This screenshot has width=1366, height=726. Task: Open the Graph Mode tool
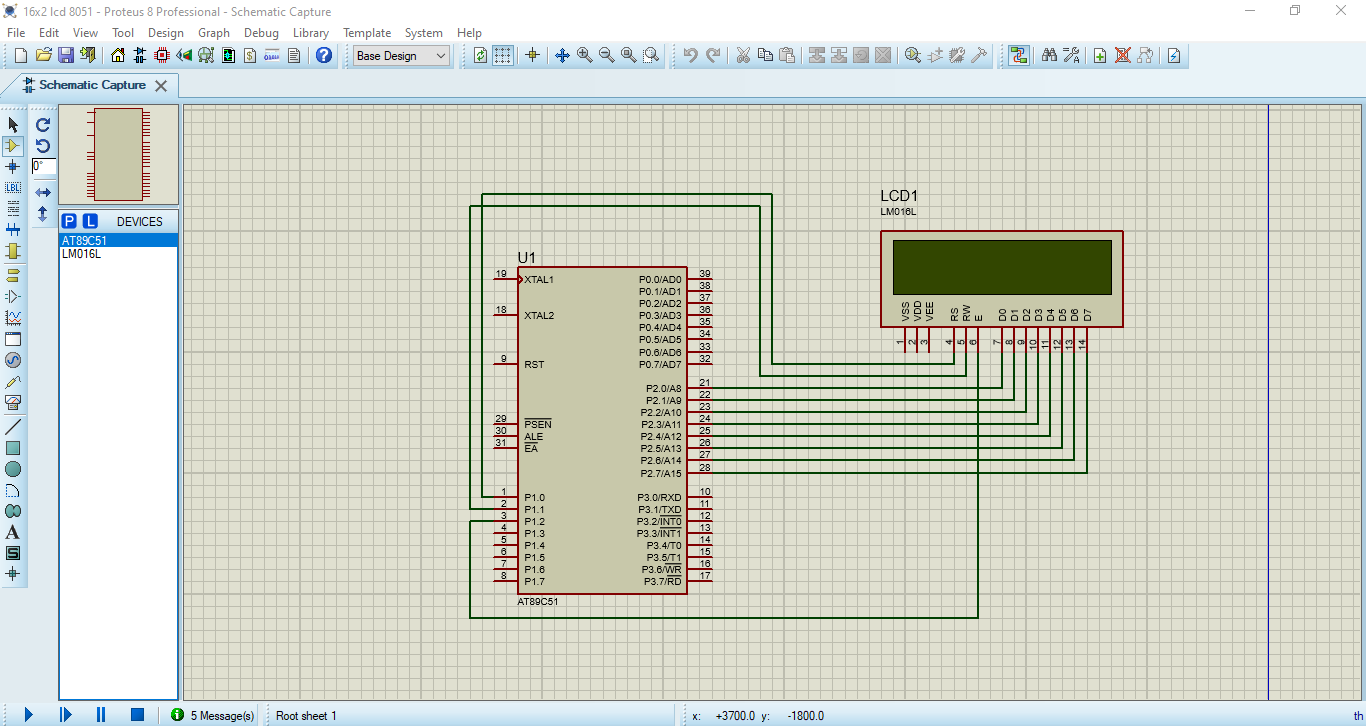coord(13,317)
